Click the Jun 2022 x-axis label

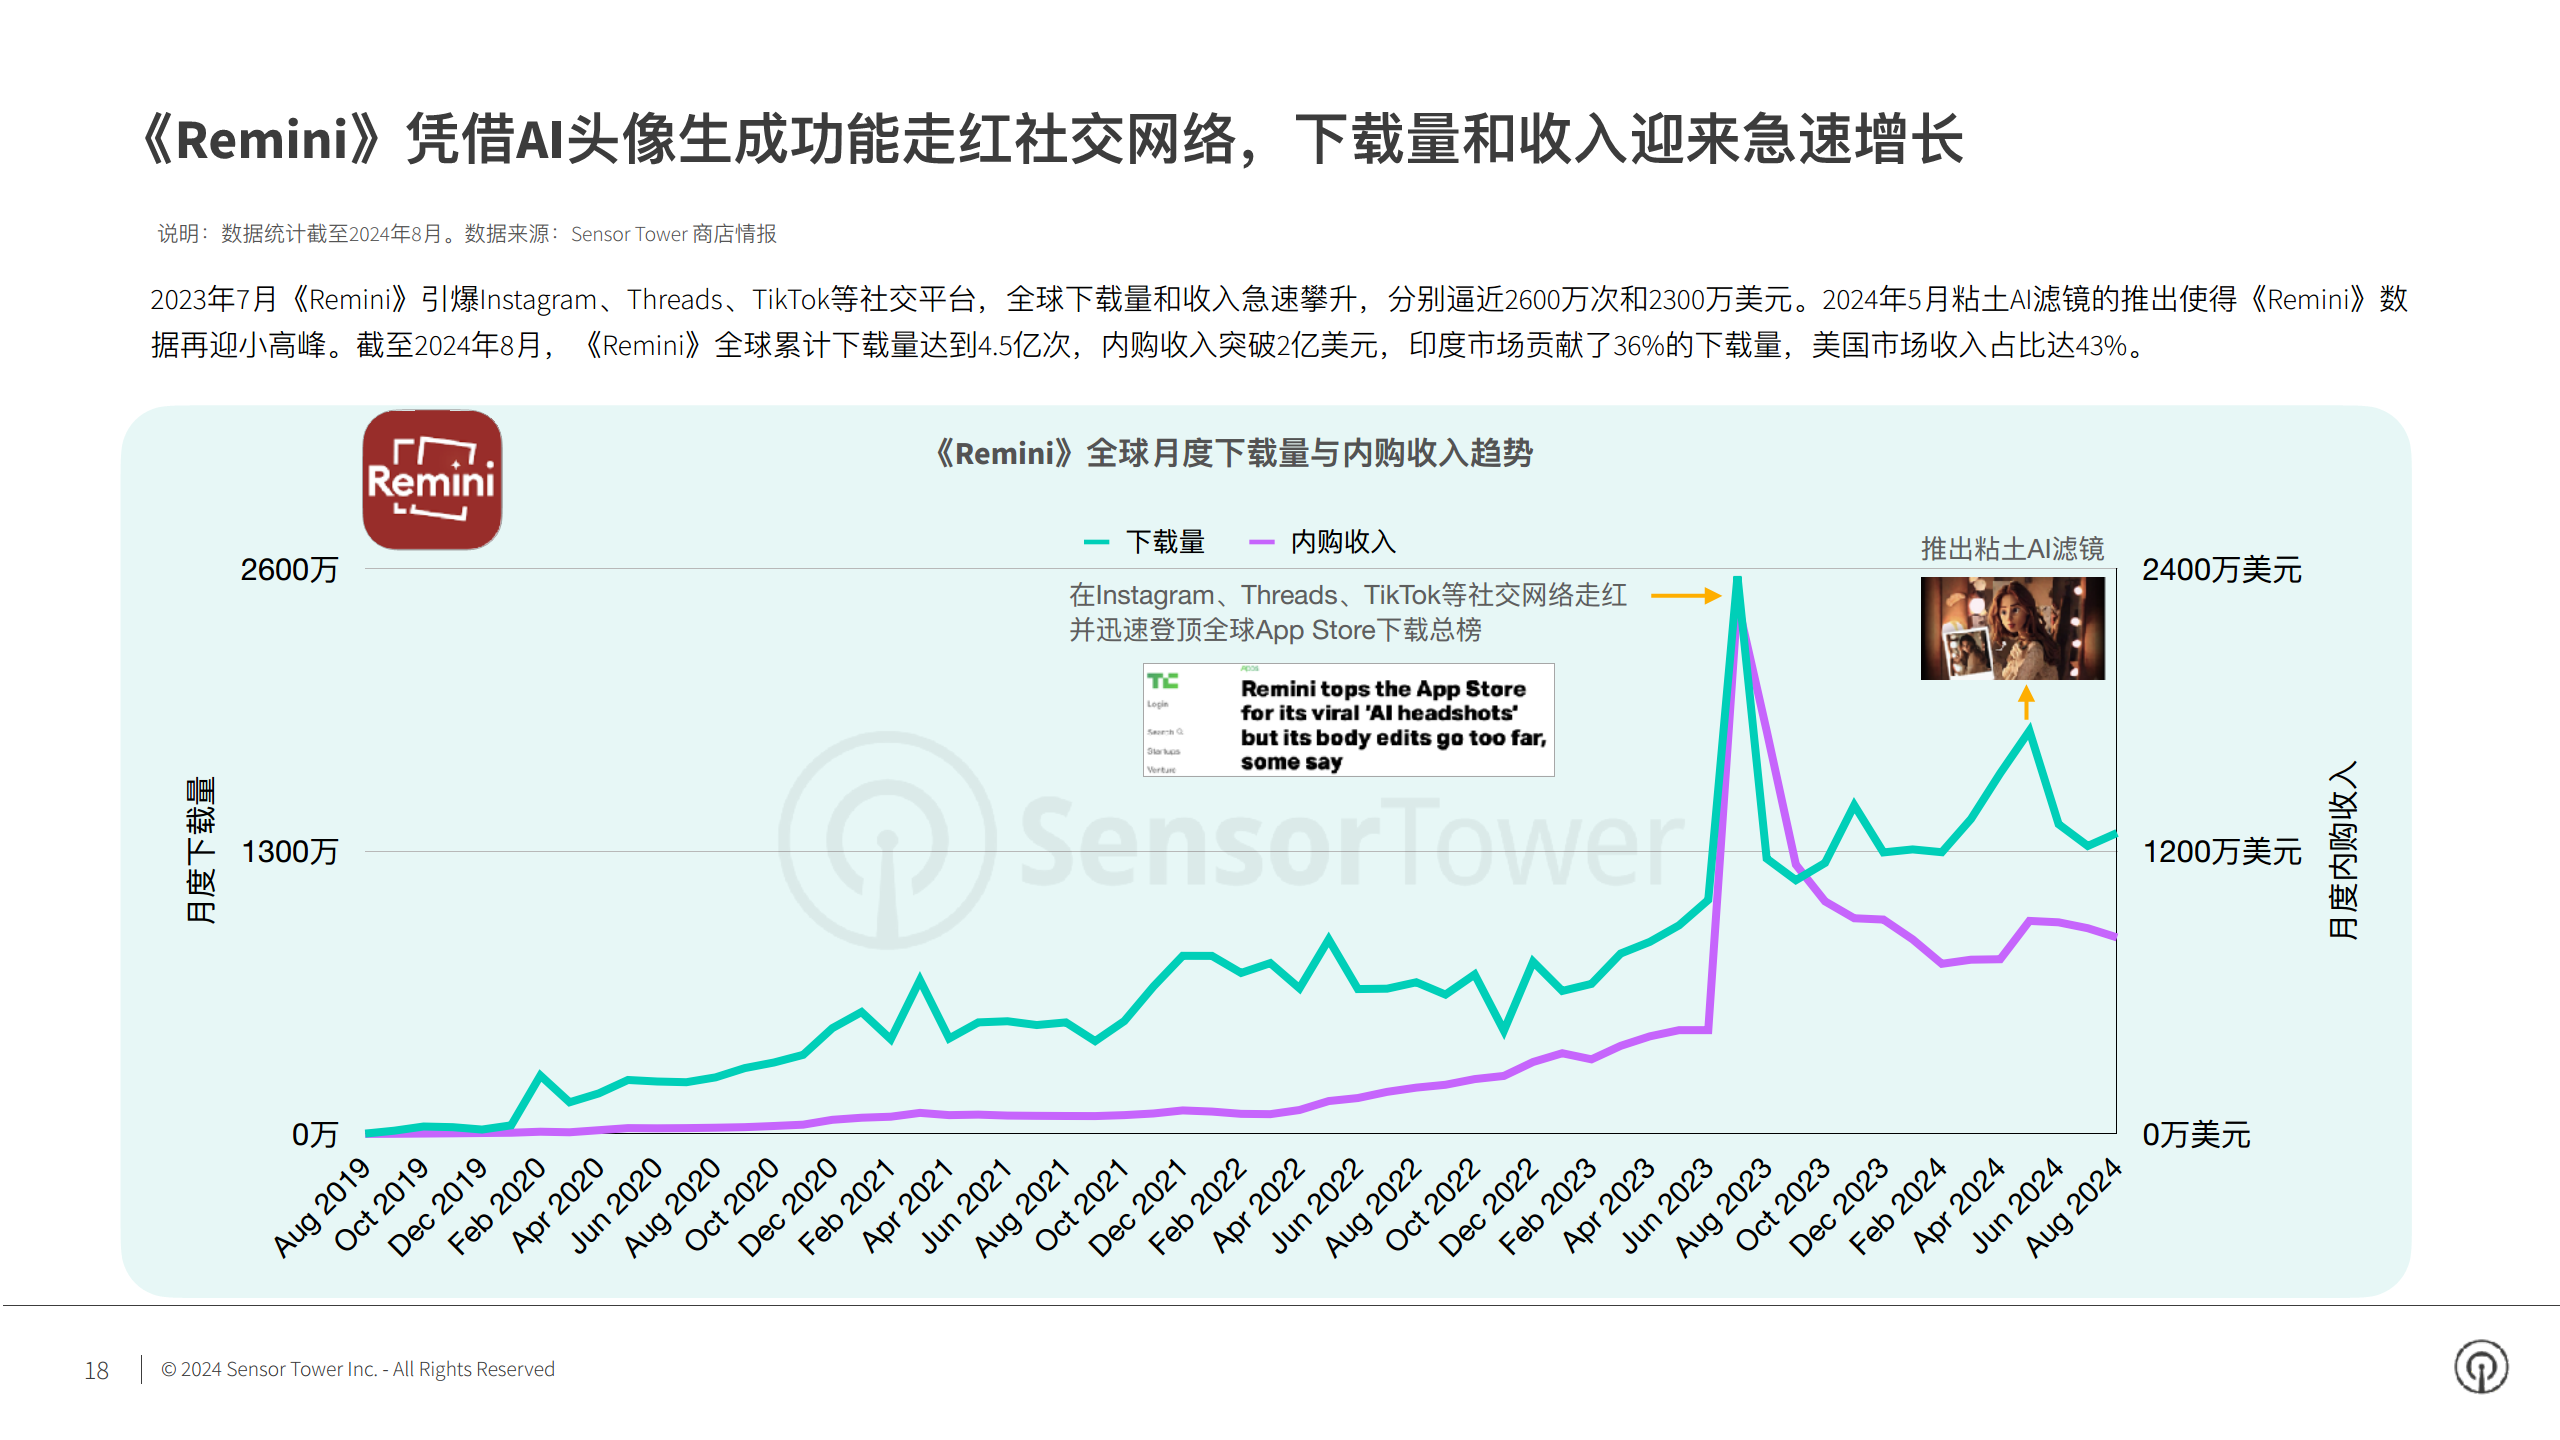[x=1316, y=1204]
